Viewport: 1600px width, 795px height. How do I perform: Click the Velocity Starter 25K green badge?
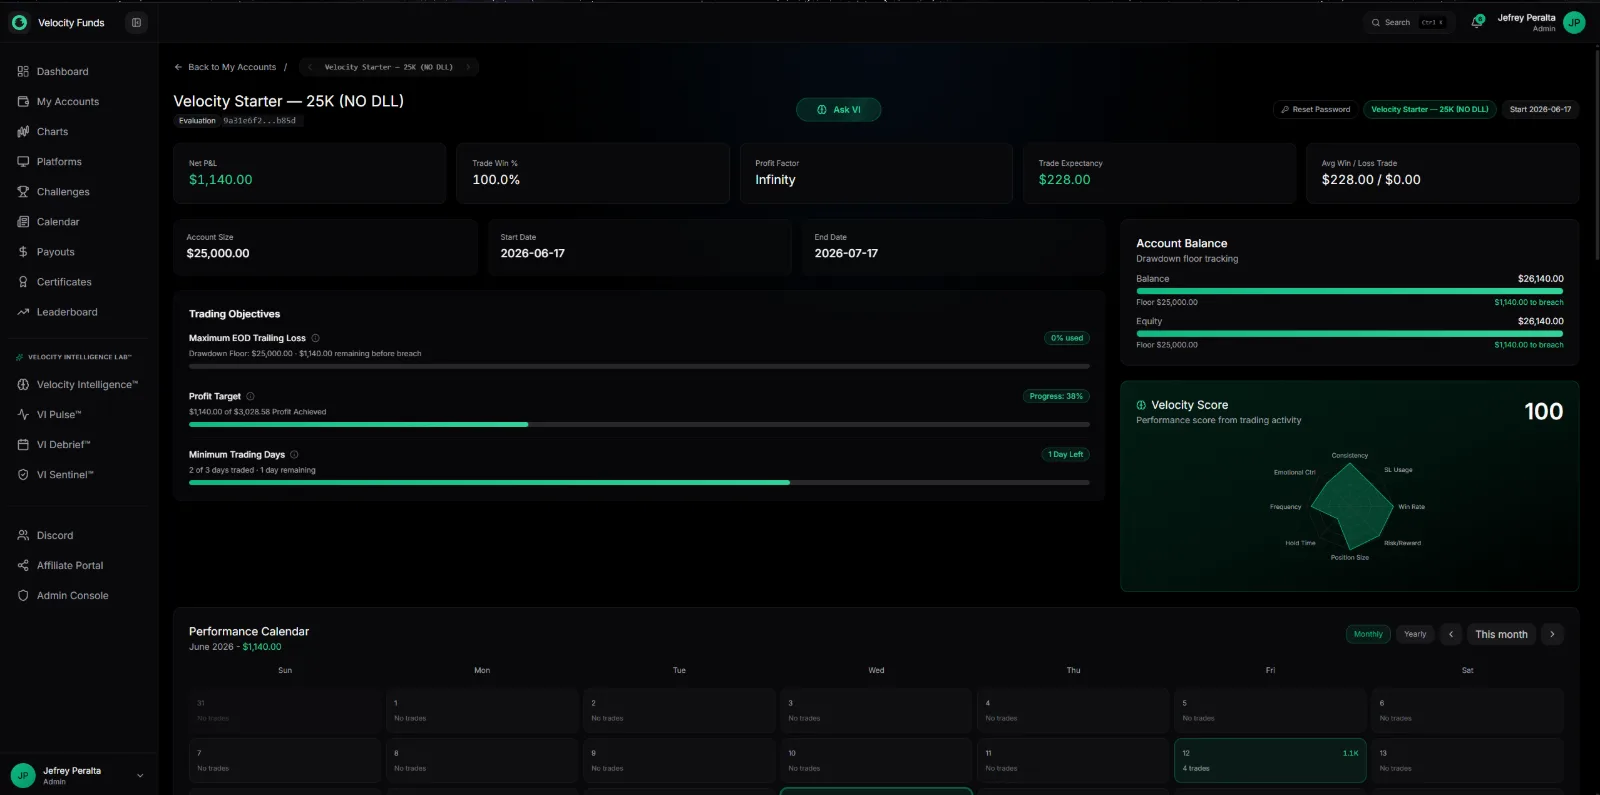click(1429, 109)
